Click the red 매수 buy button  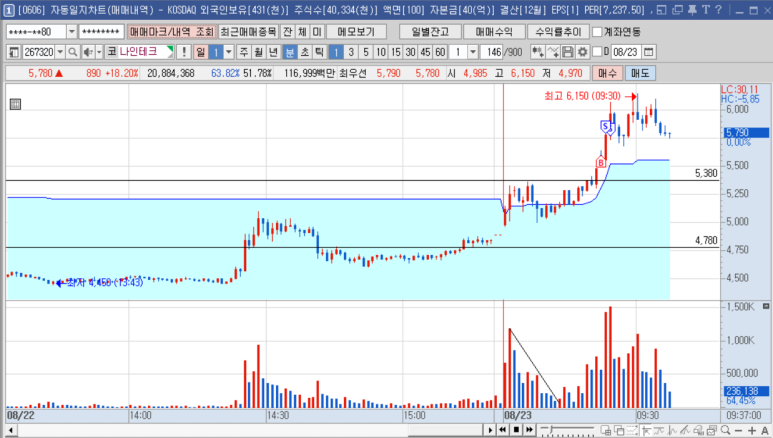607,73
